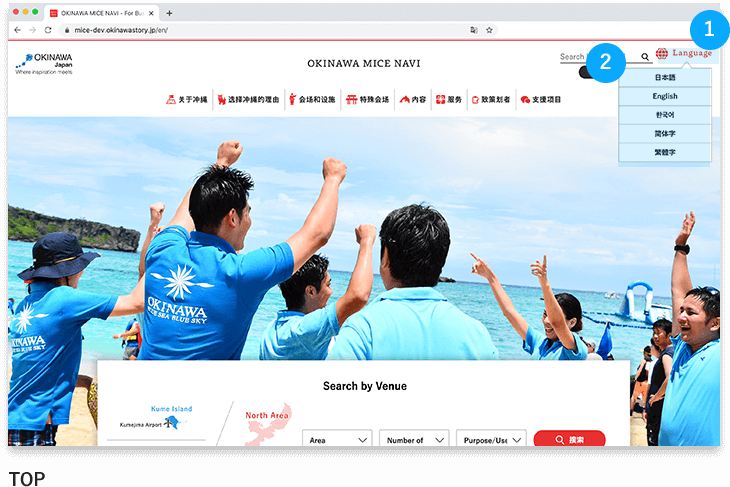
Task: Click the globe Language icon
Action: pyautogui.click(x=662, y=54)
